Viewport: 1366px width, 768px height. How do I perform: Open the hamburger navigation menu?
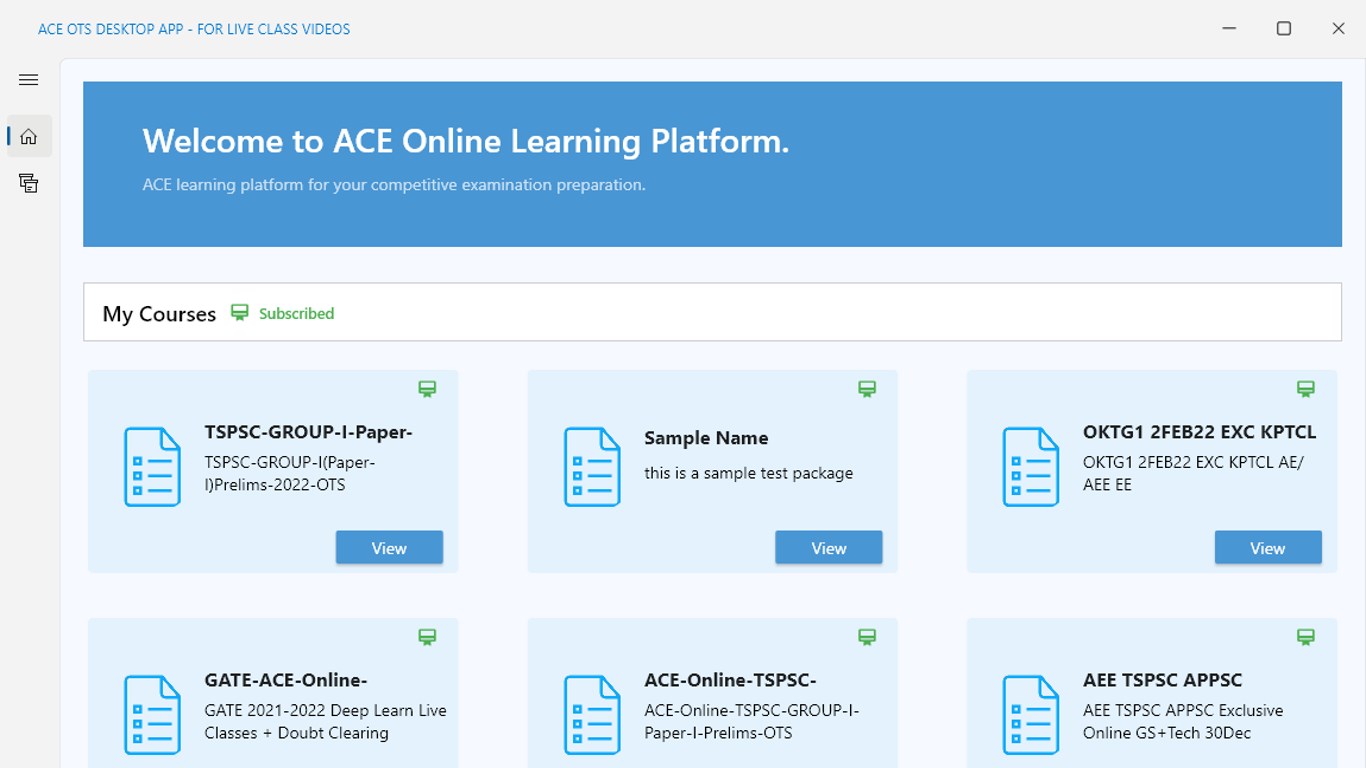click(28, 80)
